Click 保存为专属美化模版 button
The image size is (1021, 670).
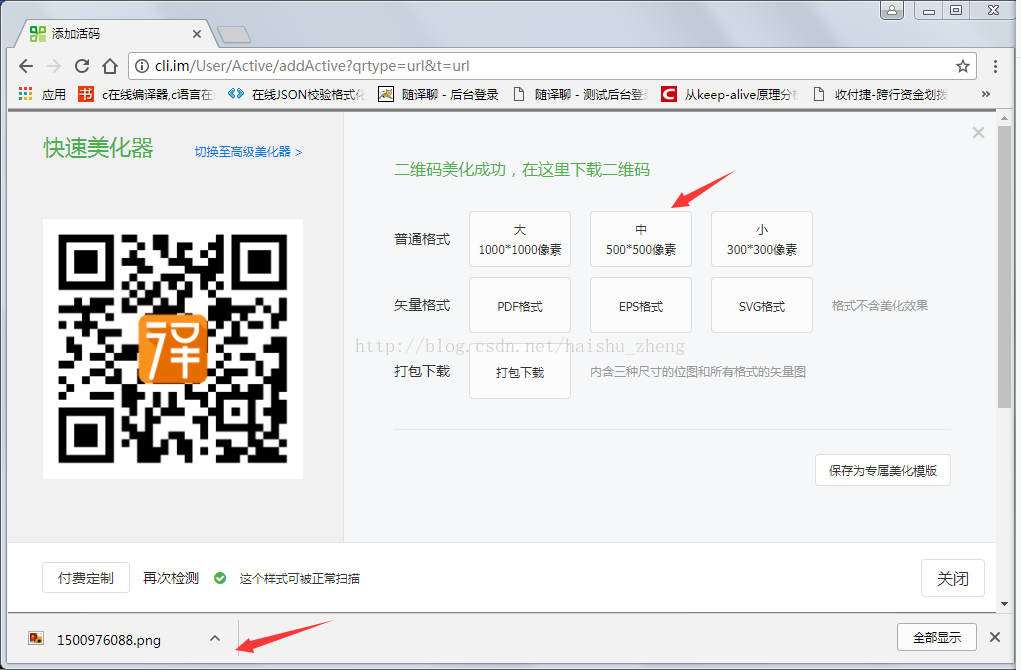882,470
